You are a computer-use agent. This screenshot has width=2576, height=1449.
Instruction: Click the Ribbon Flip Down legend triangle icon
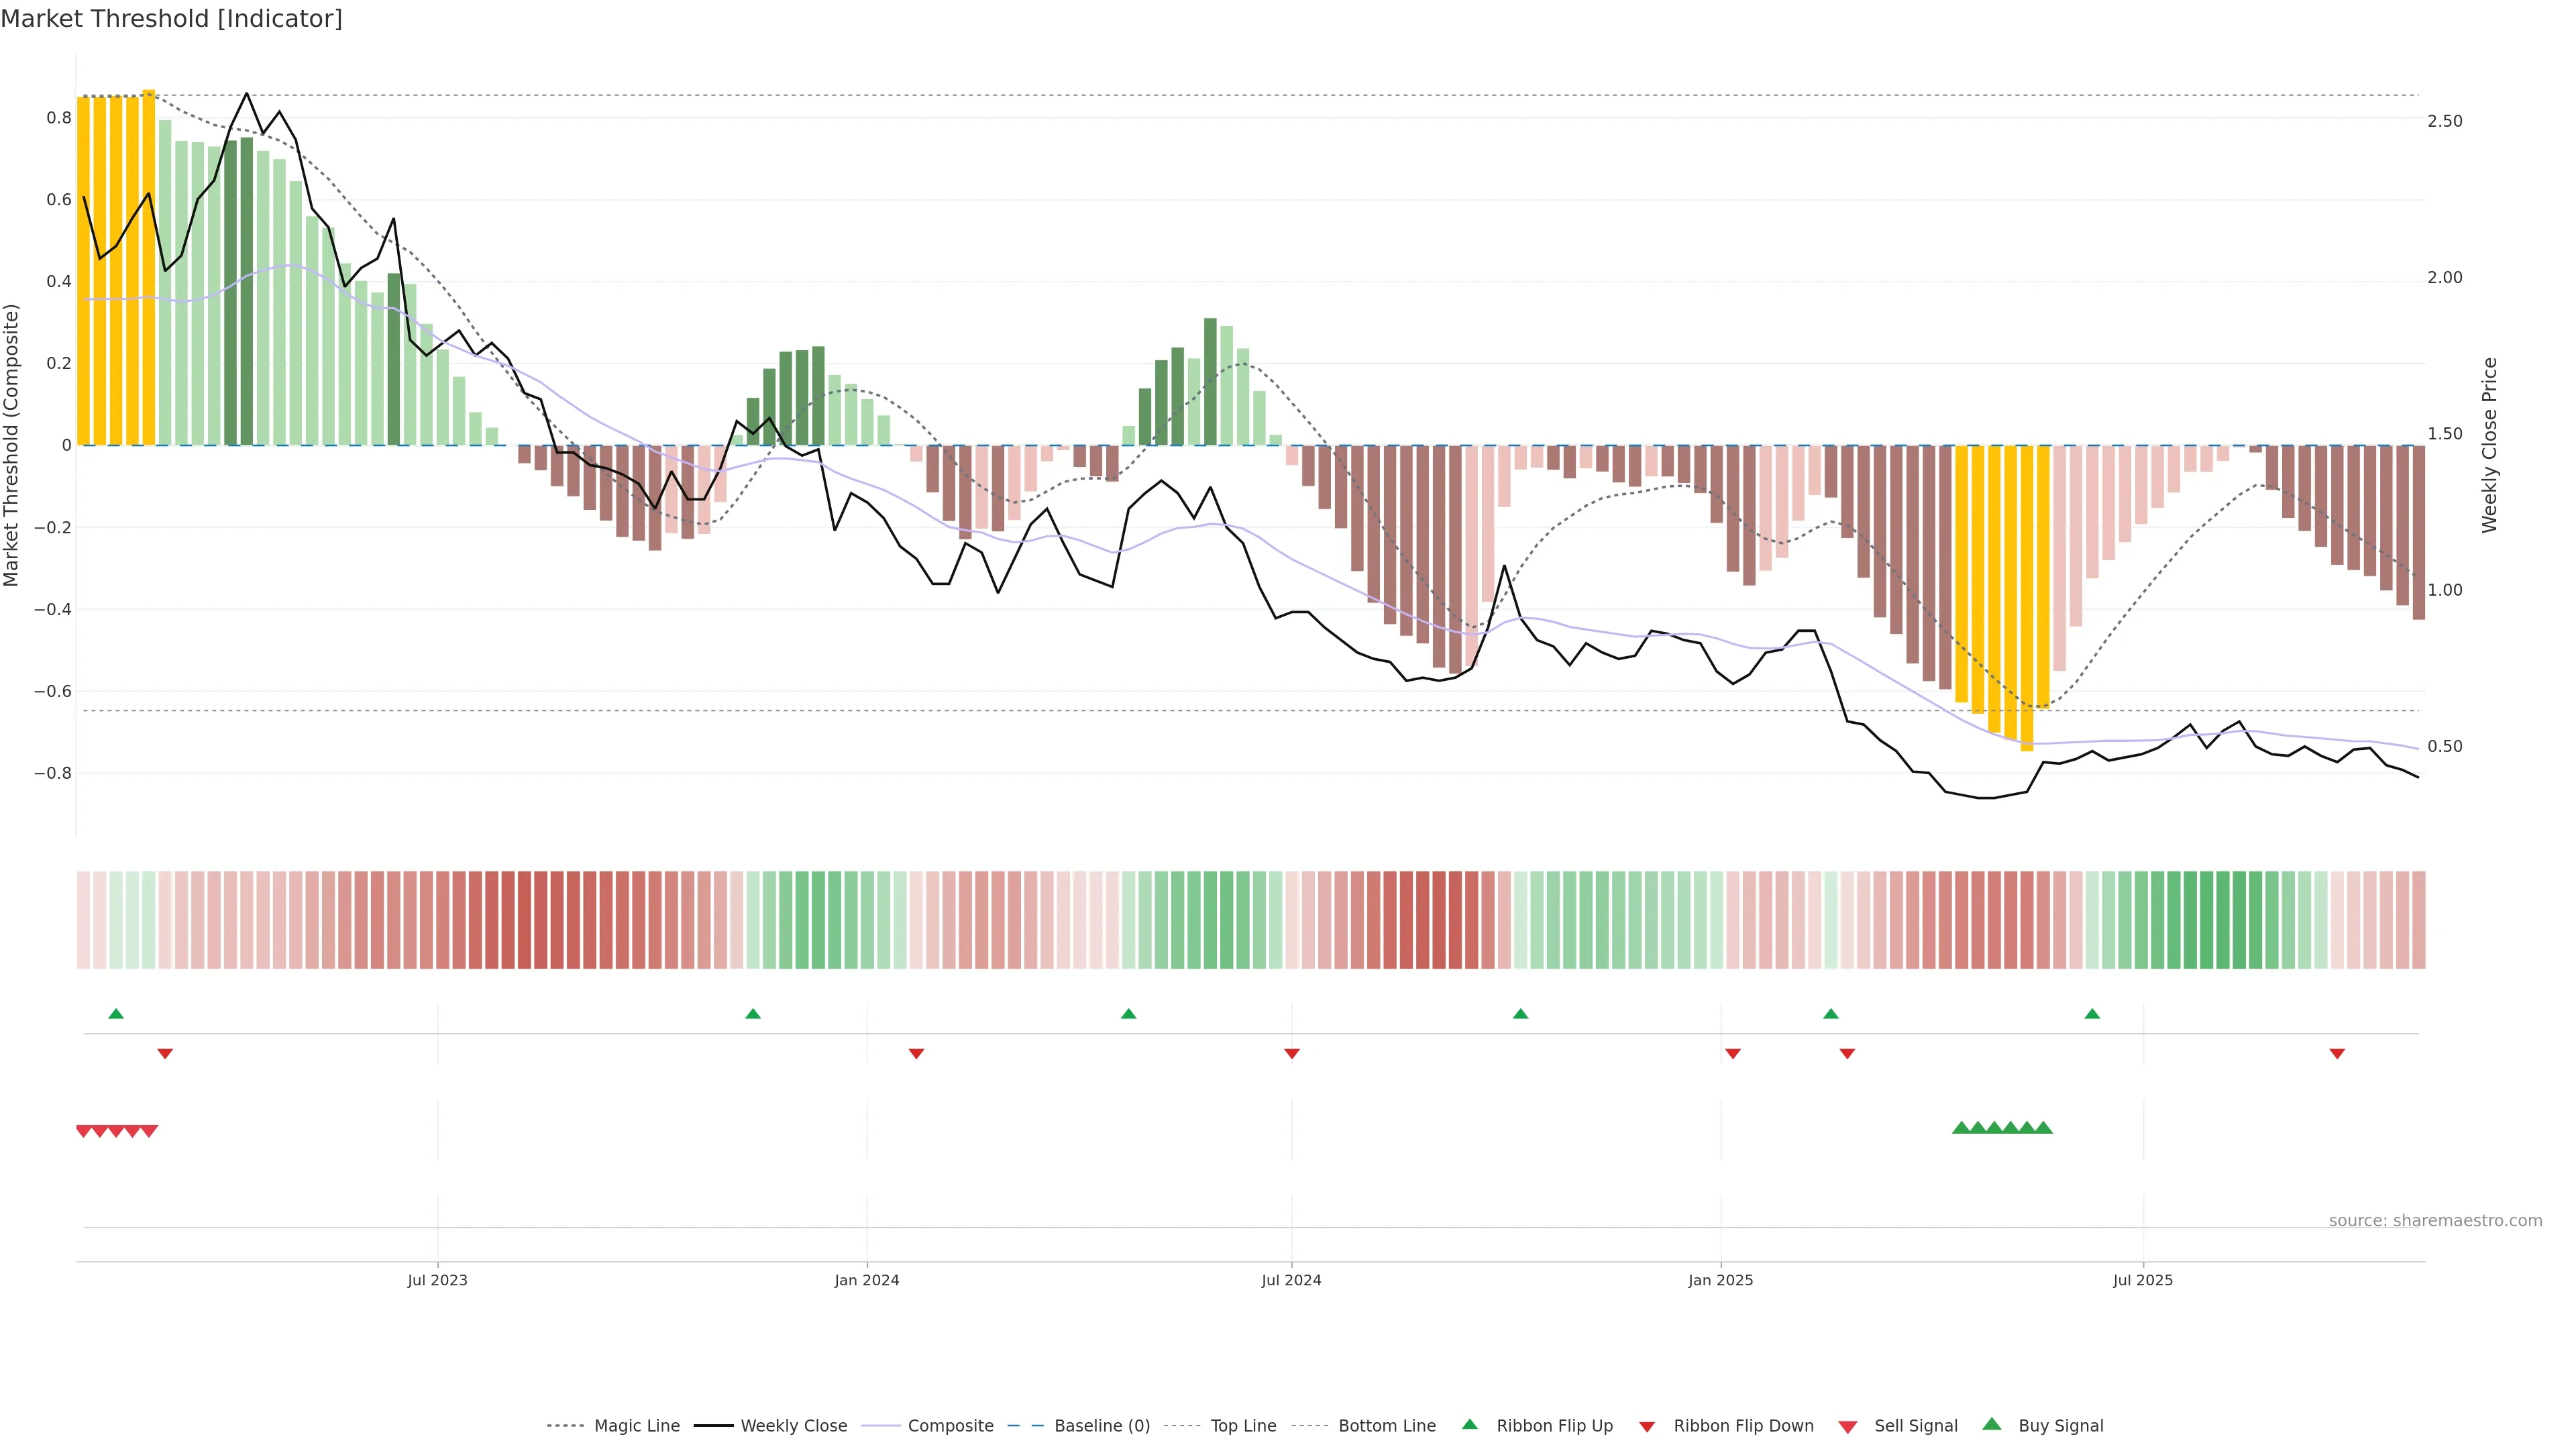pos(1646,1427)
